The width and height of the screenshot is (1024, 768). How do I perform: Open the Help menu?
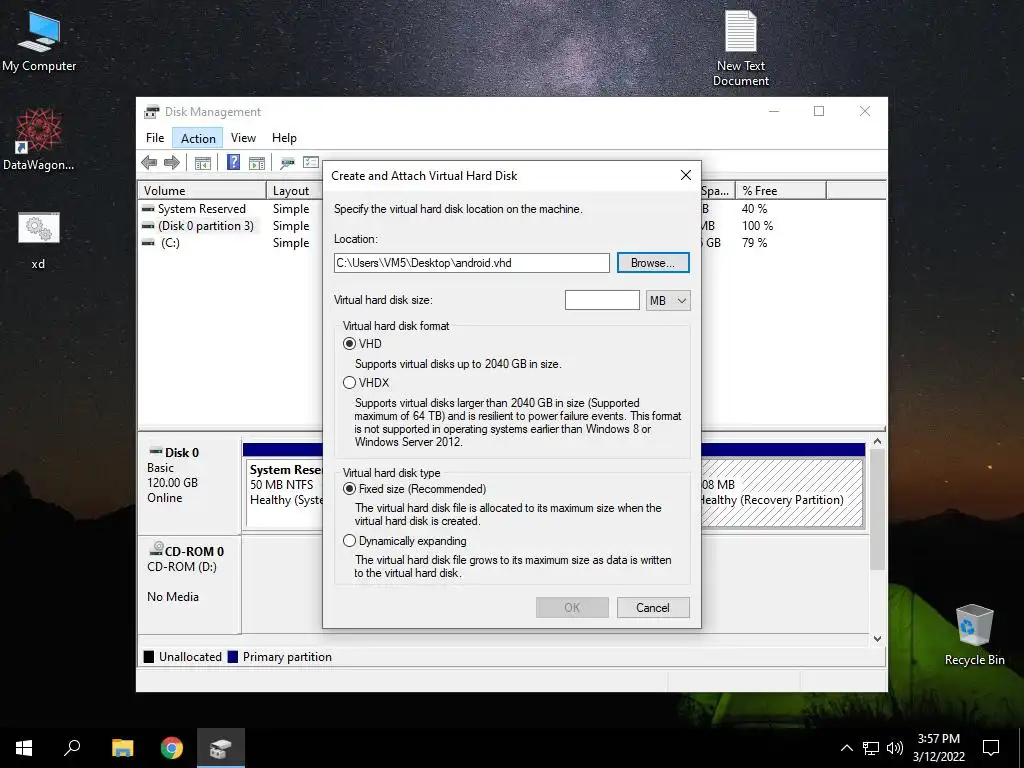tap(284, 138)
